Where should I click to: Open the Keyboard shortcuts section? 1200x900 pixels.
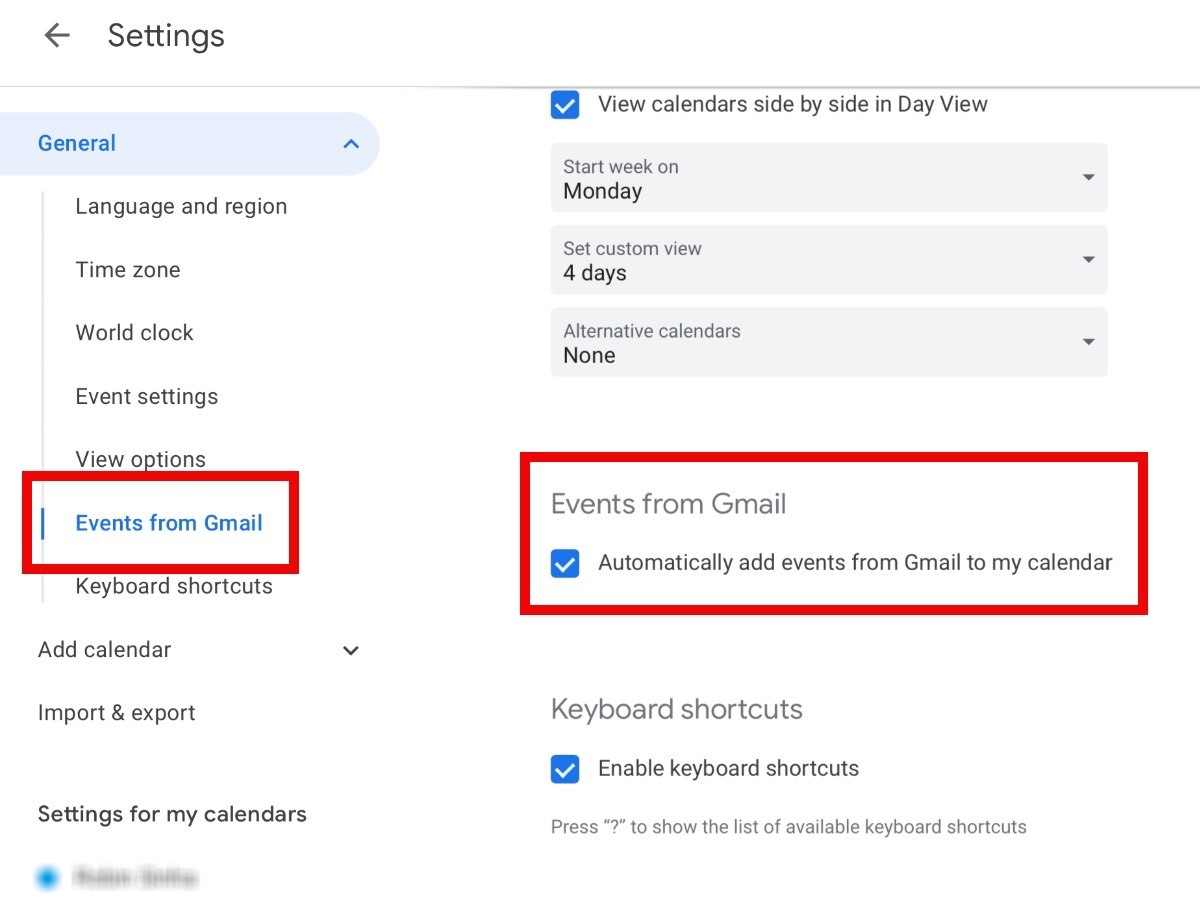coord(173,586)
